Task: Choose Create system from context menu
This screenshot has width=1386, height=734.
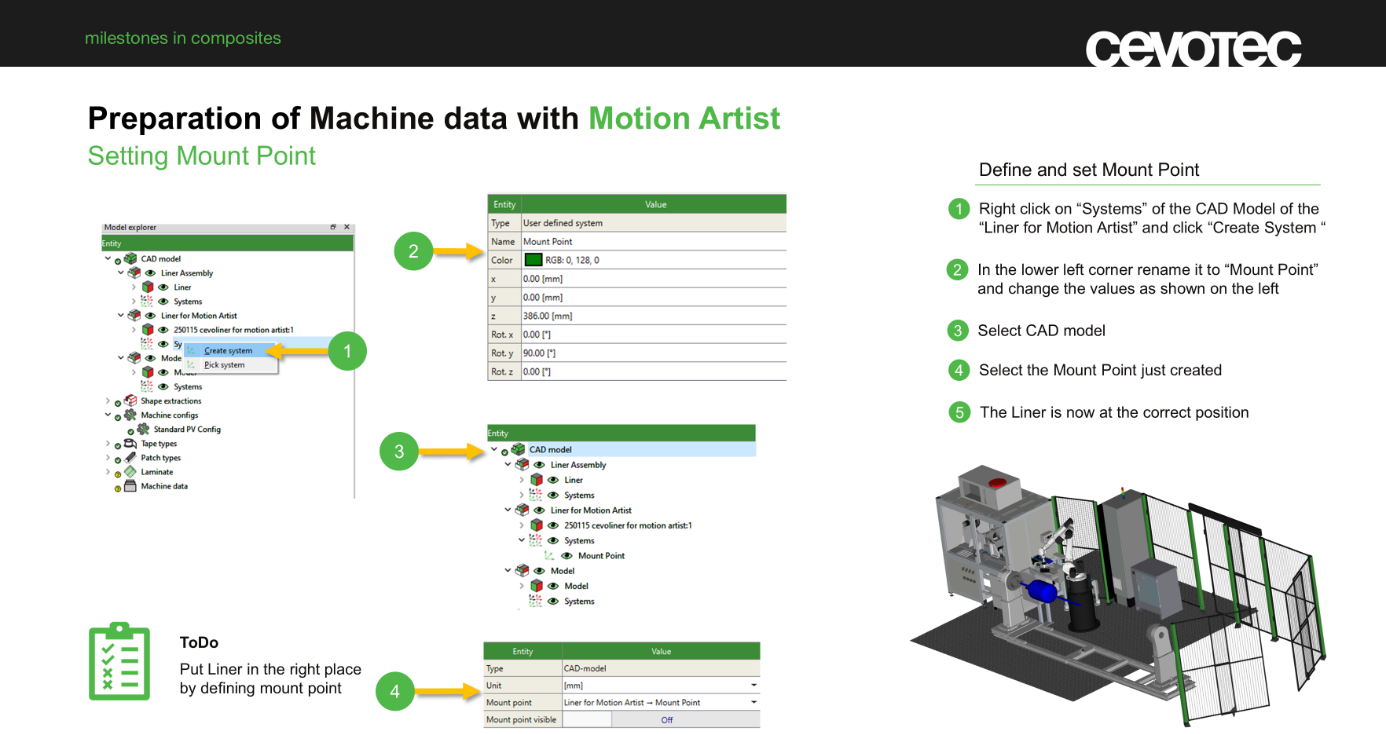Action: point(230,351)
